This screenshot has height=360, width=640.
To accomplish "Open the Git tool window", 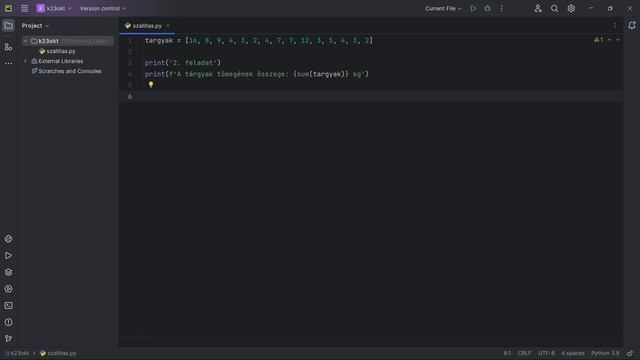I will pyautogui.click(x=8, y=339).
